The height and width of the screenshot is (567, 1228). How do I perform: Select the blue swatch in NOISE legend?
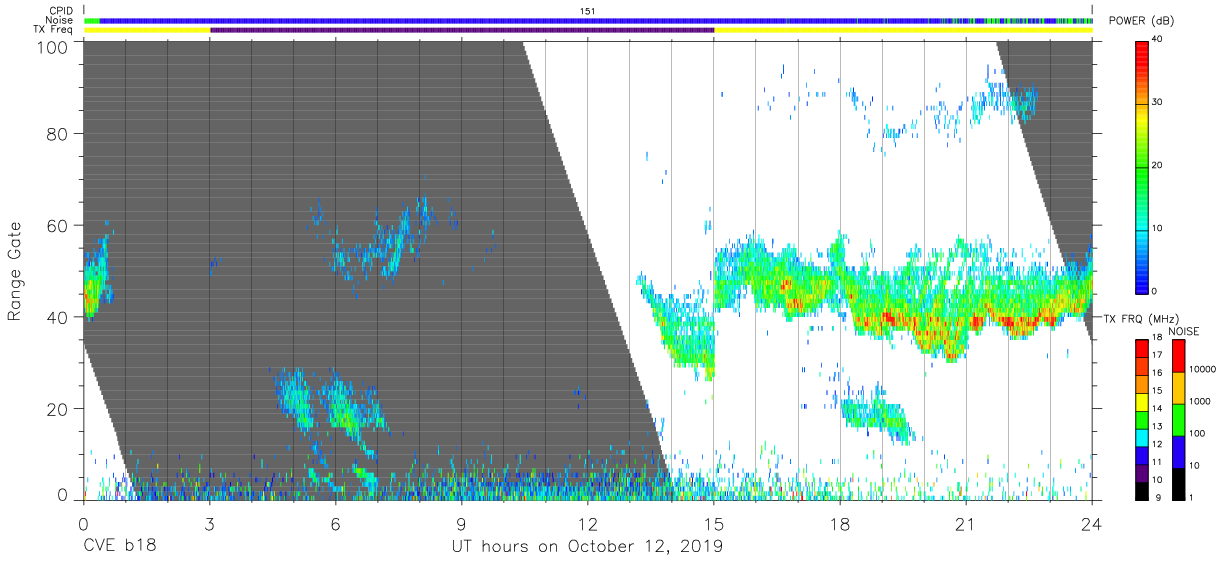(x=1179, y=451)
